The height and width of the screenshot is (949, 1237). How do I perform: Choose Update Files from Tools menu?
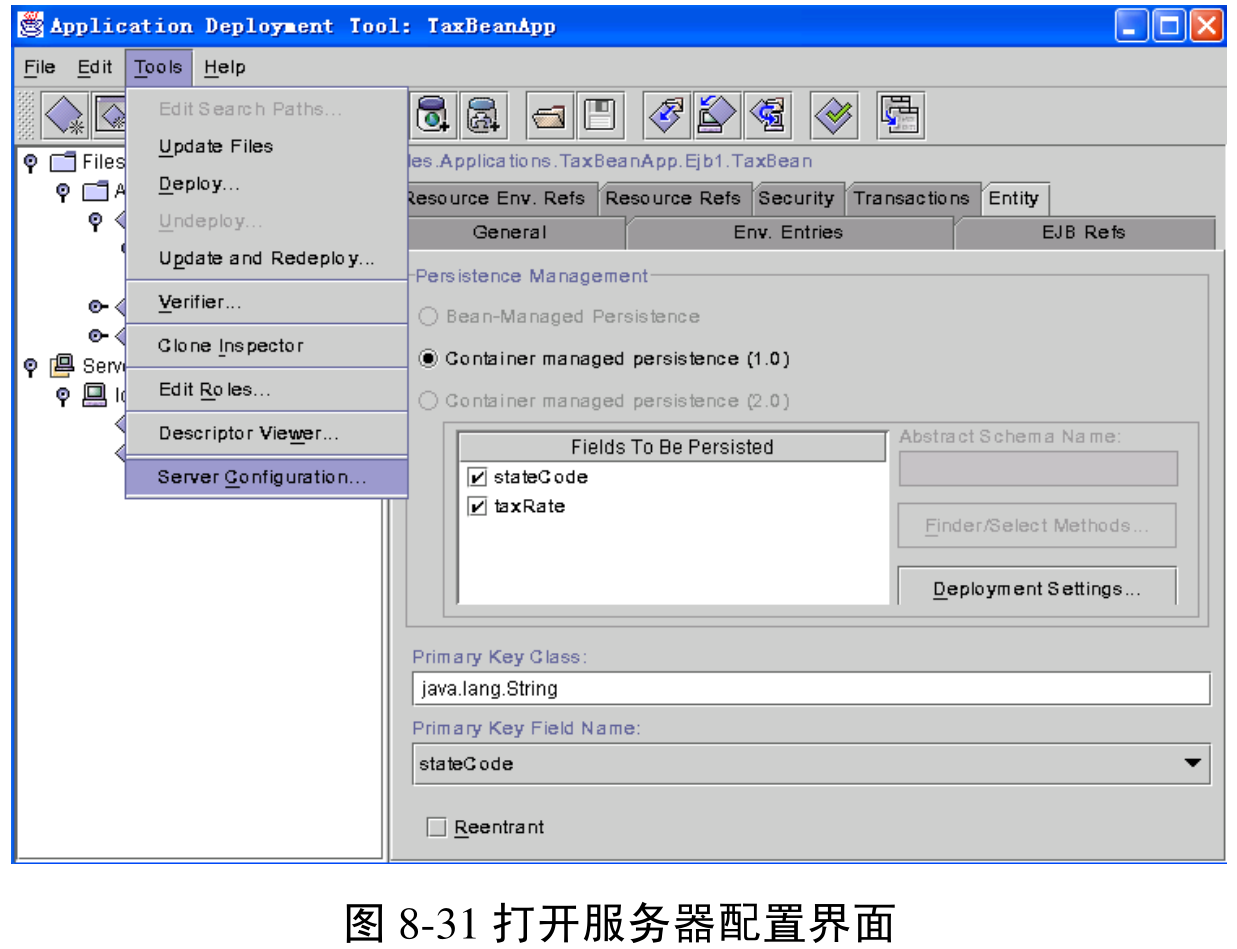pos(266,146)
